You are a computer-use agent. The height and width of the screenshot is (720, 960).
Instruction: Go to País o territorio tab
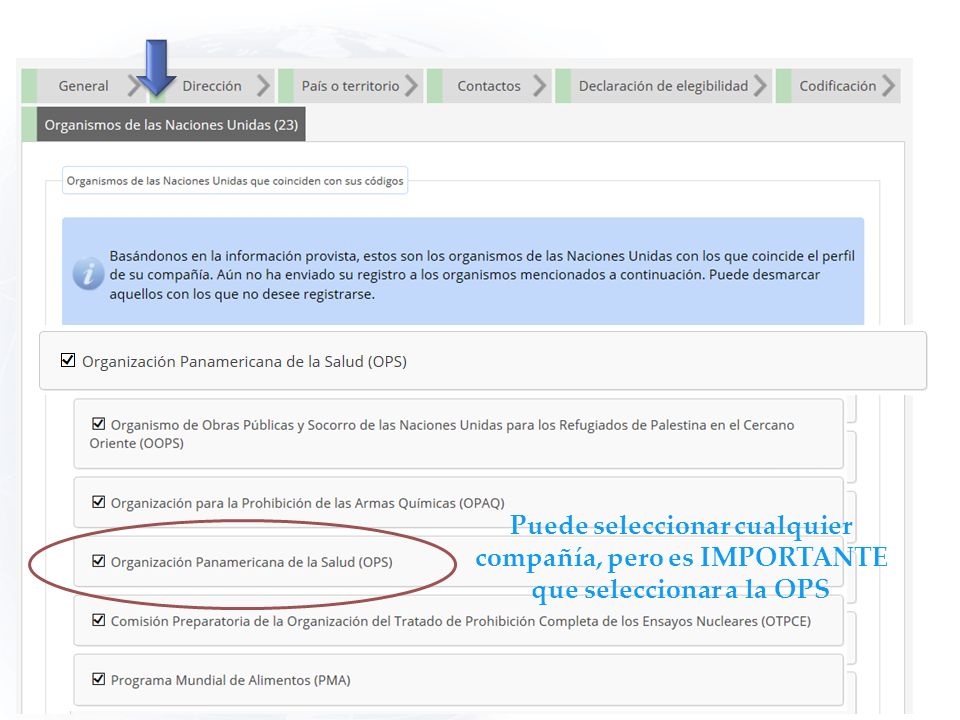point(350,86)
